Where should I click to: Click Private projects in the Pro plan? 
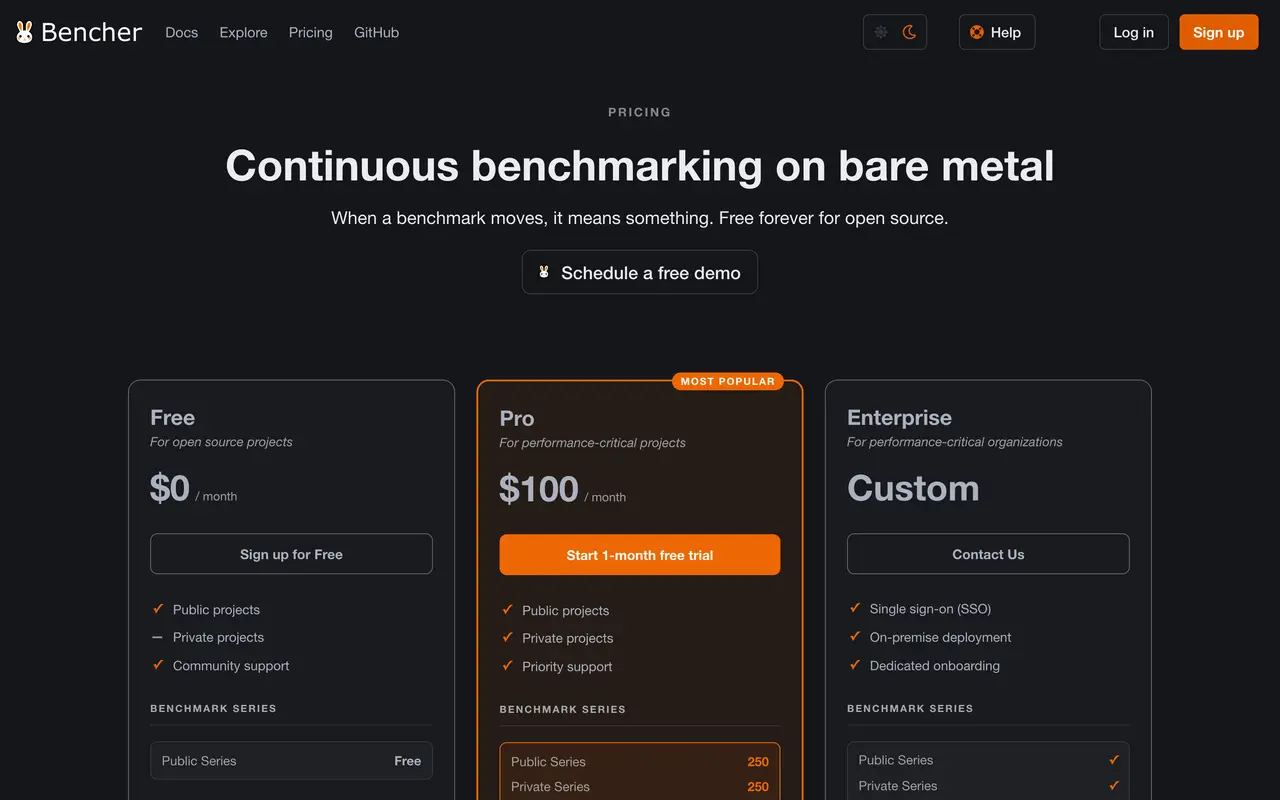point(568,639)
